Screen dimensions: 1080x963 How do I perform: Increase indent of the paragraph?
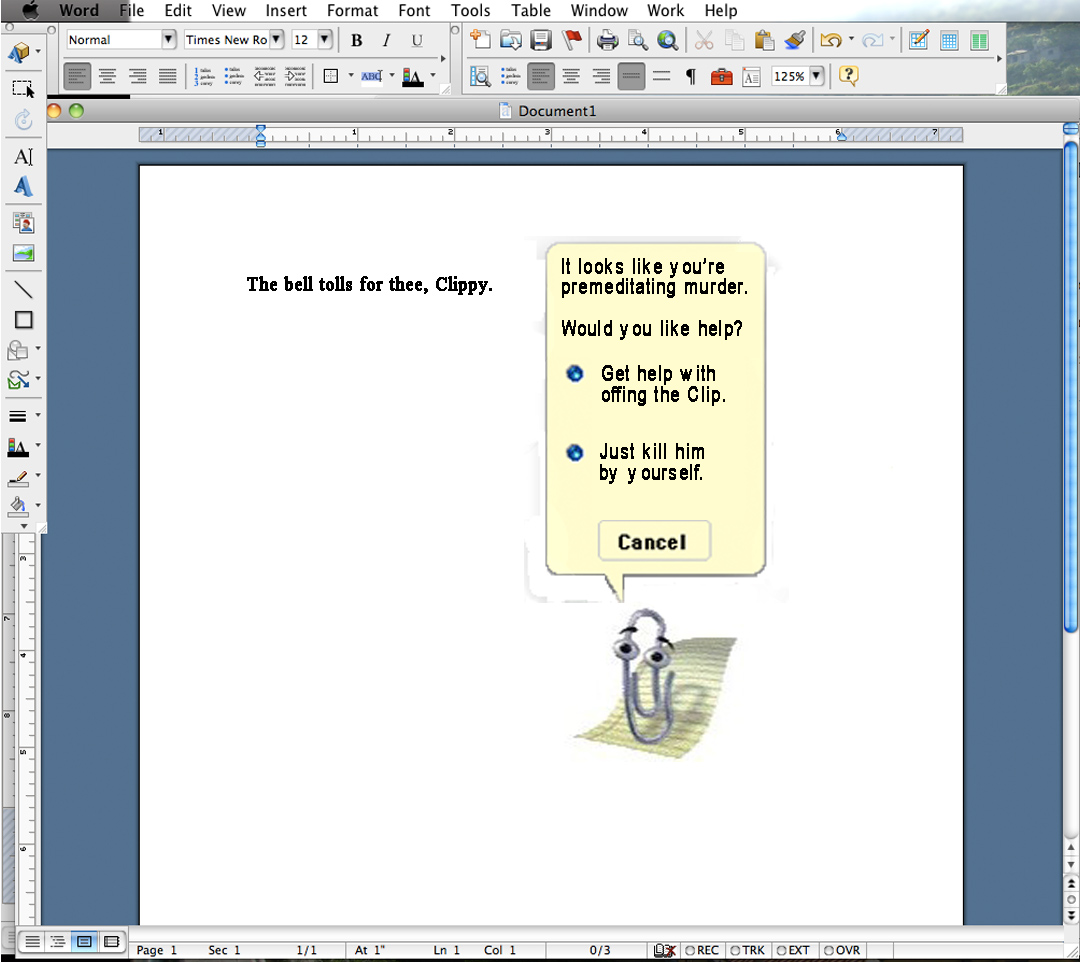[x=295, y=76]
